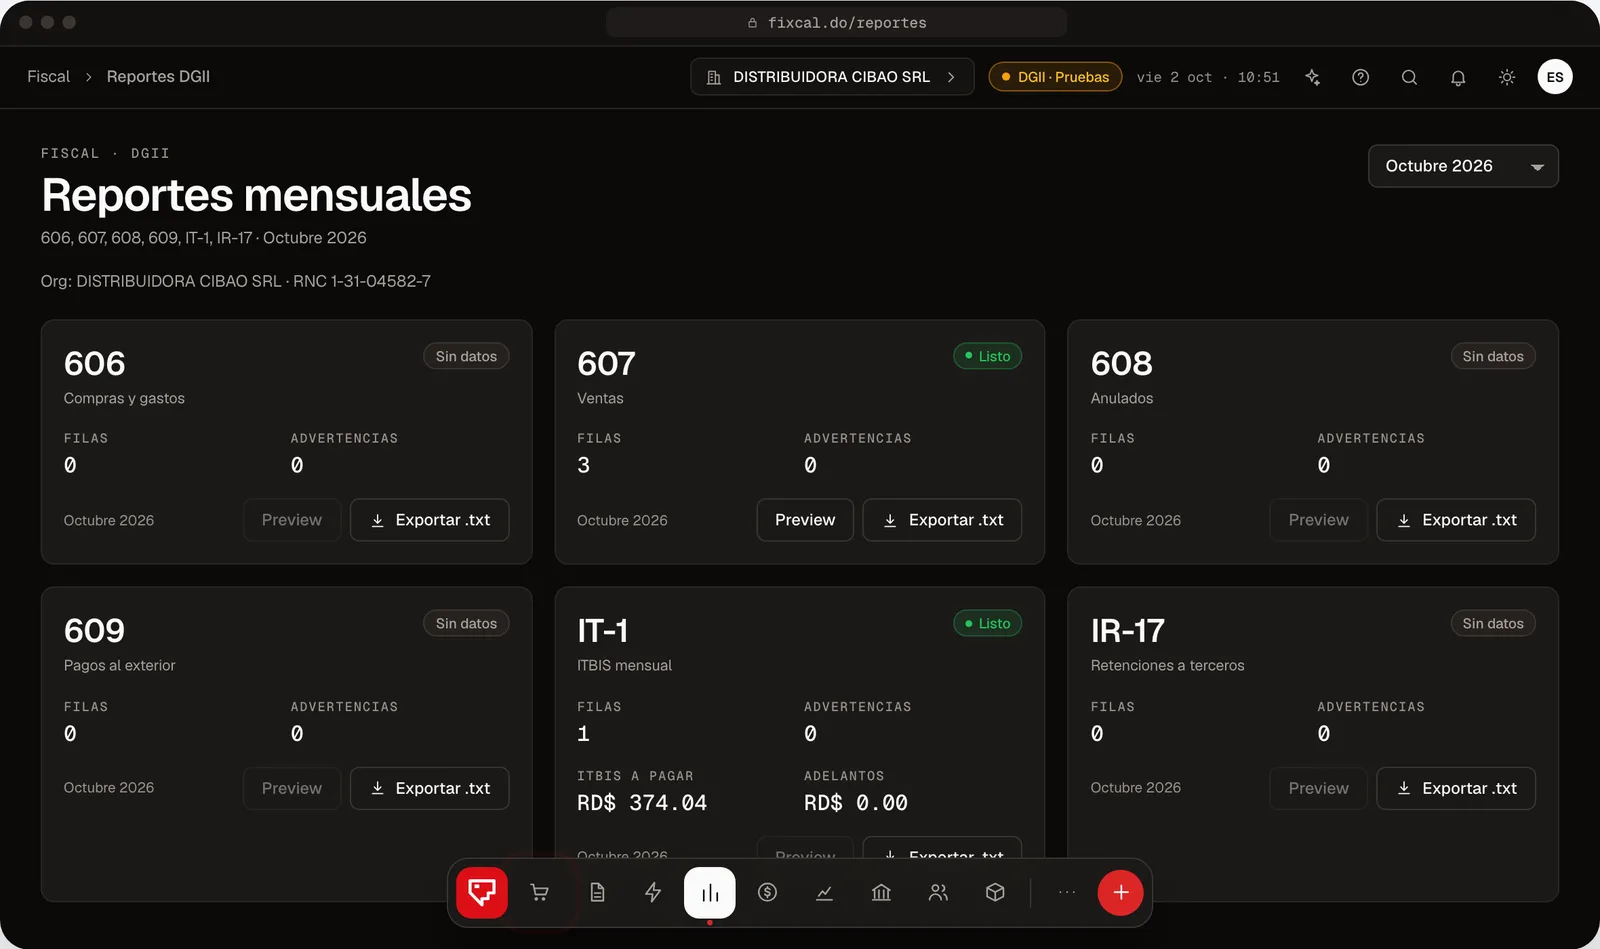The height and width of the screenshot is (949, 1600).
Task: Click the Adelantos RD$ 0.00 value
Action: (x=856, y=803)
